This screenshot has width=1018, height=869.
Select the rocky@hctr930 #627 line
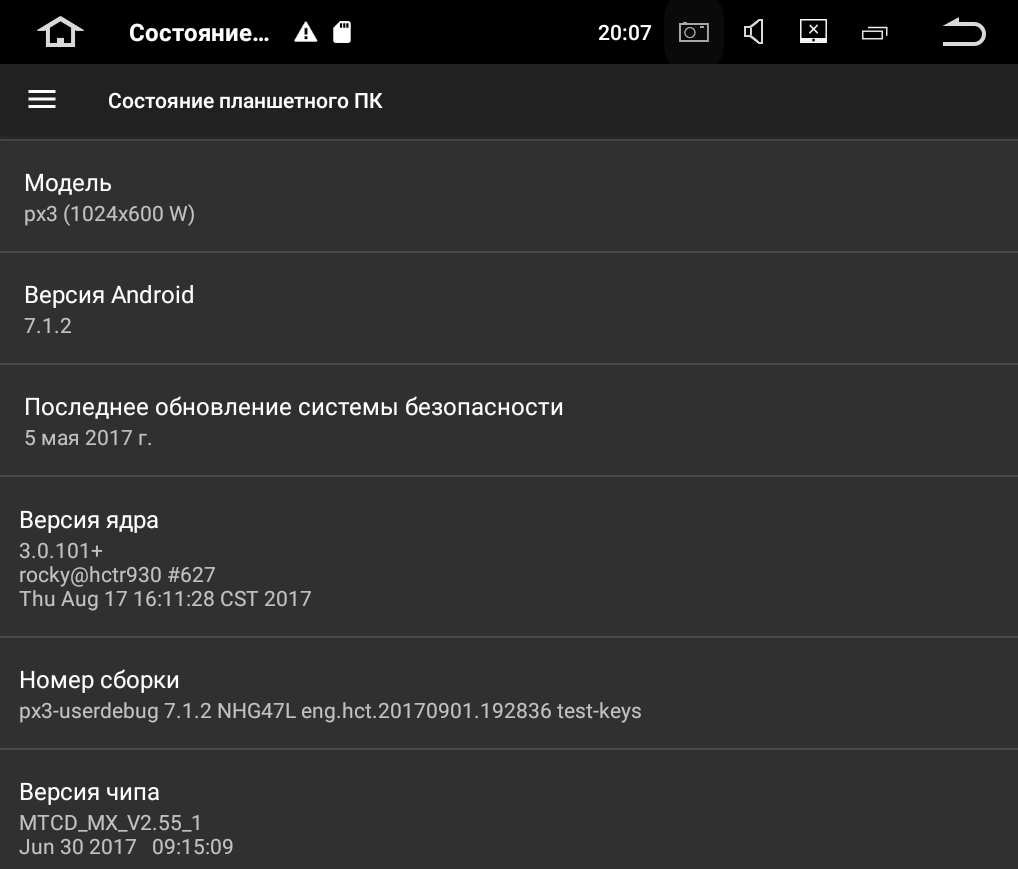[117, 575]
